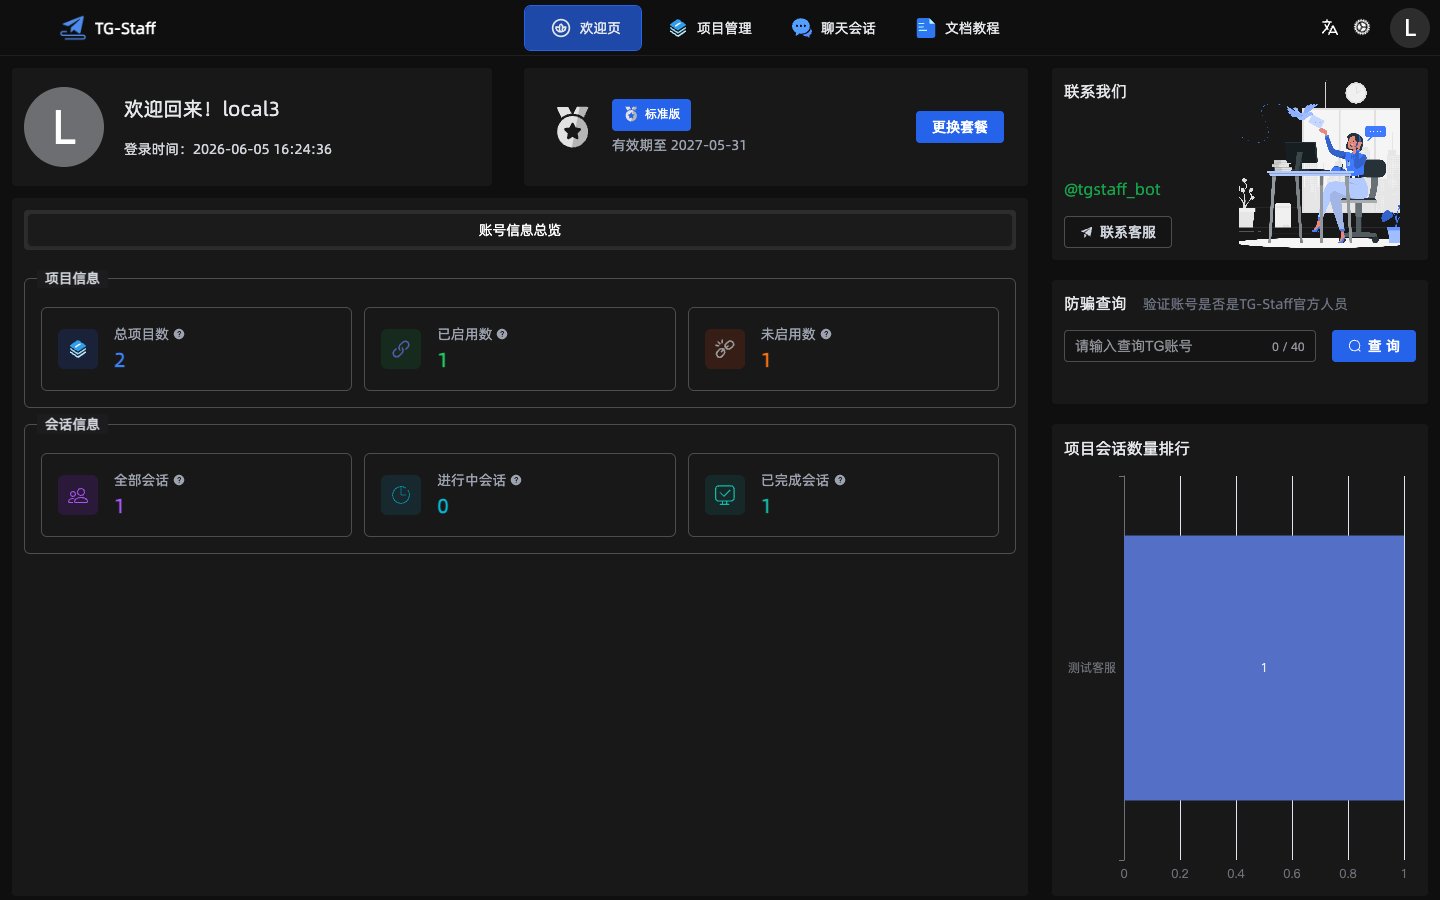Select the 账号信息总览 tab
This screenshot has height=900, width=1440.
520,230
